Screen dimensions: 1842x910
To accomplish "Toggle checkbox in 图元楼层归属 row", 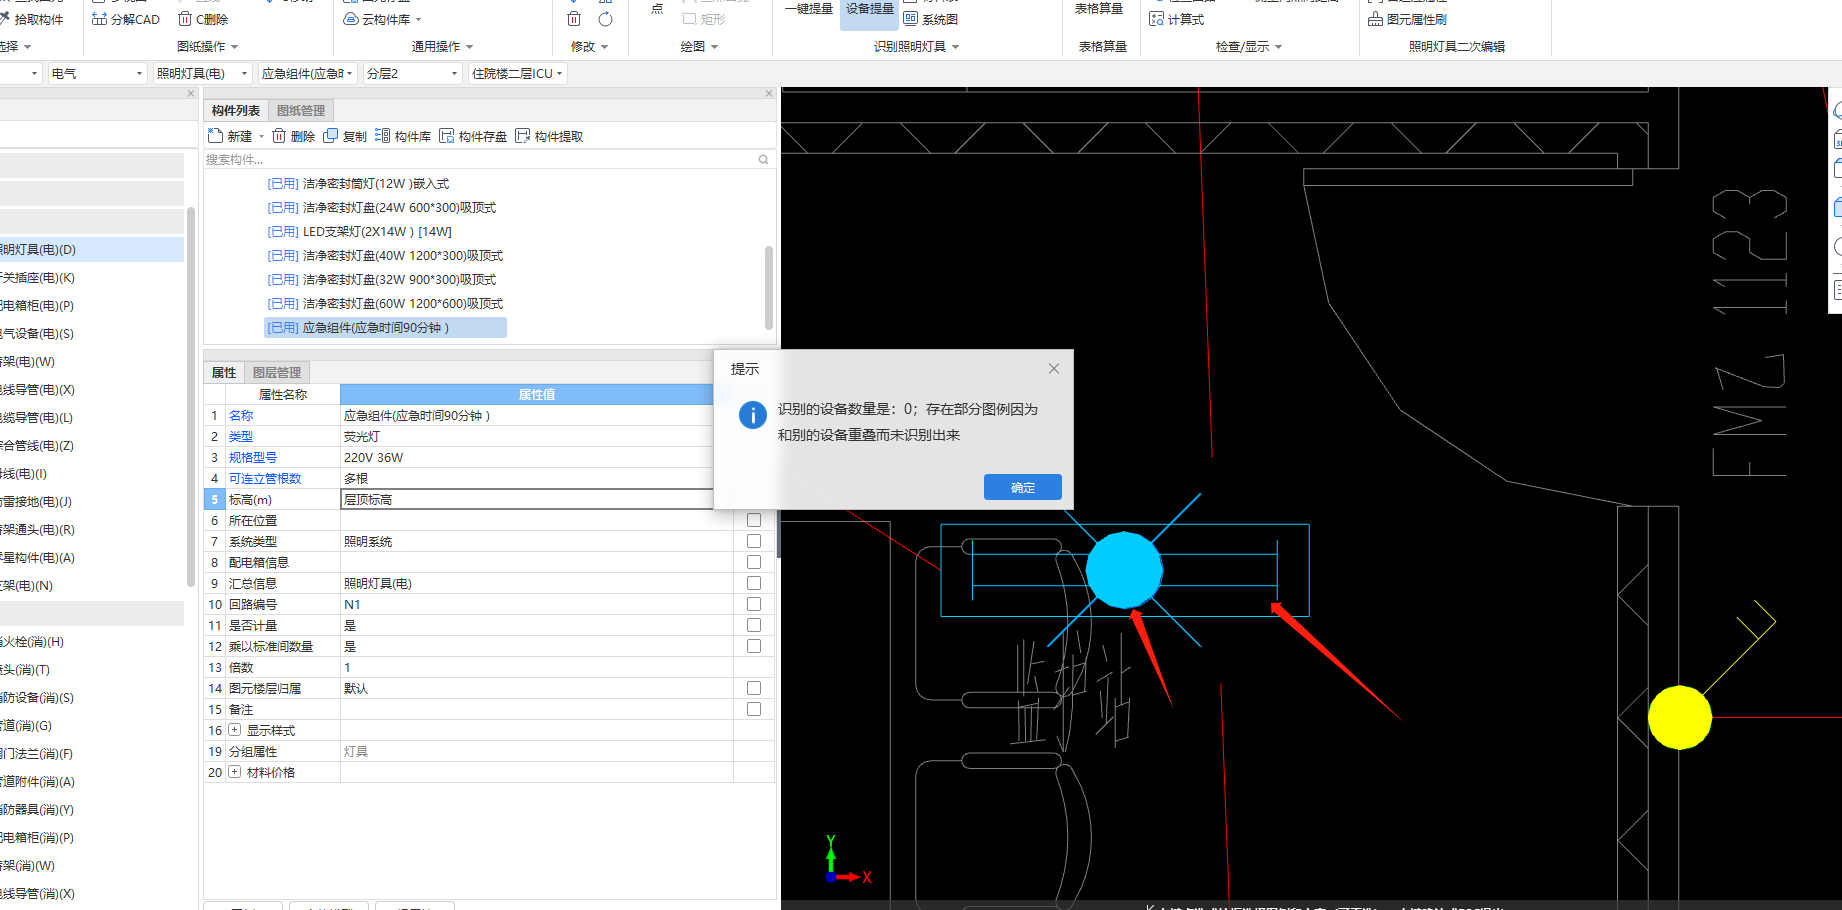I will (x=754, y=688).
